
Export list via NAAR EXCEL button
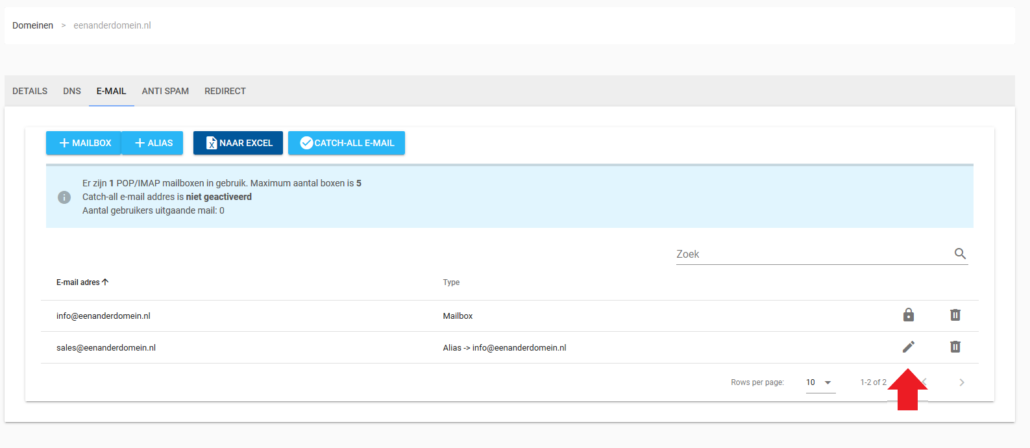pyautogui.click(x=238, y=143)
